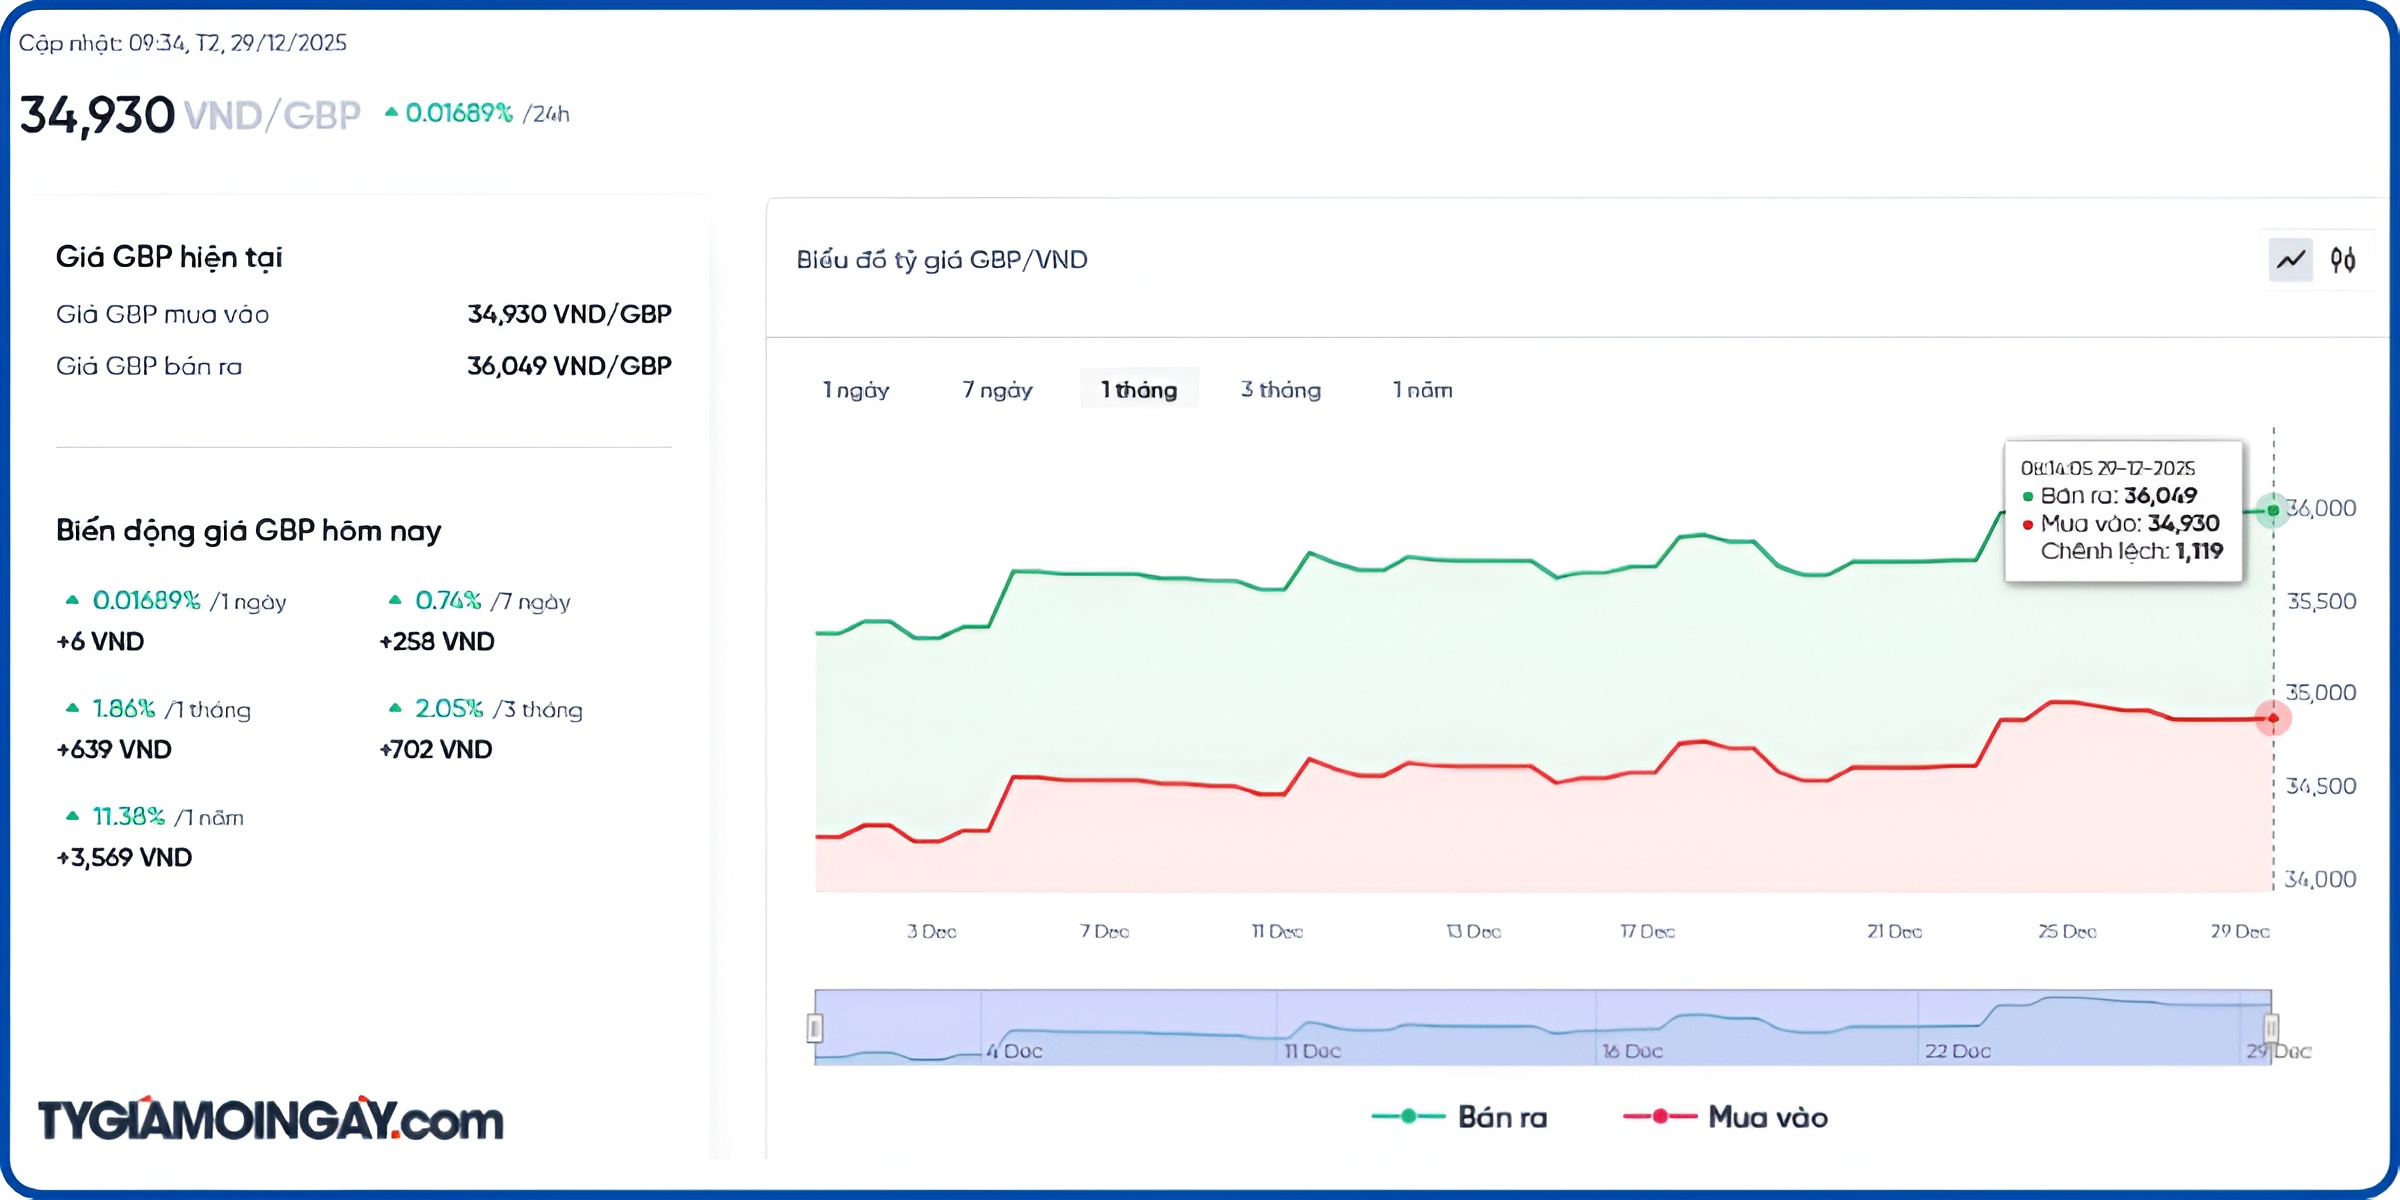Screen dimensions: 2400x1200
Task: Switch to line chart view icon
Action: click(x=2290, y=260)
